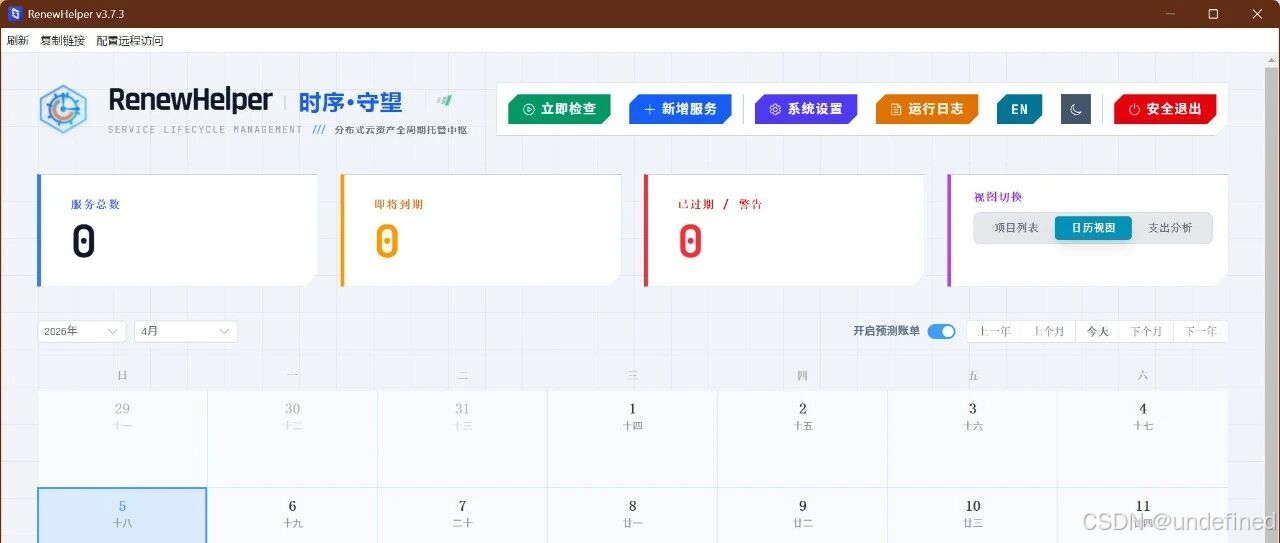
Task: Go to 下一年 next year
Action: (1200, 331)
